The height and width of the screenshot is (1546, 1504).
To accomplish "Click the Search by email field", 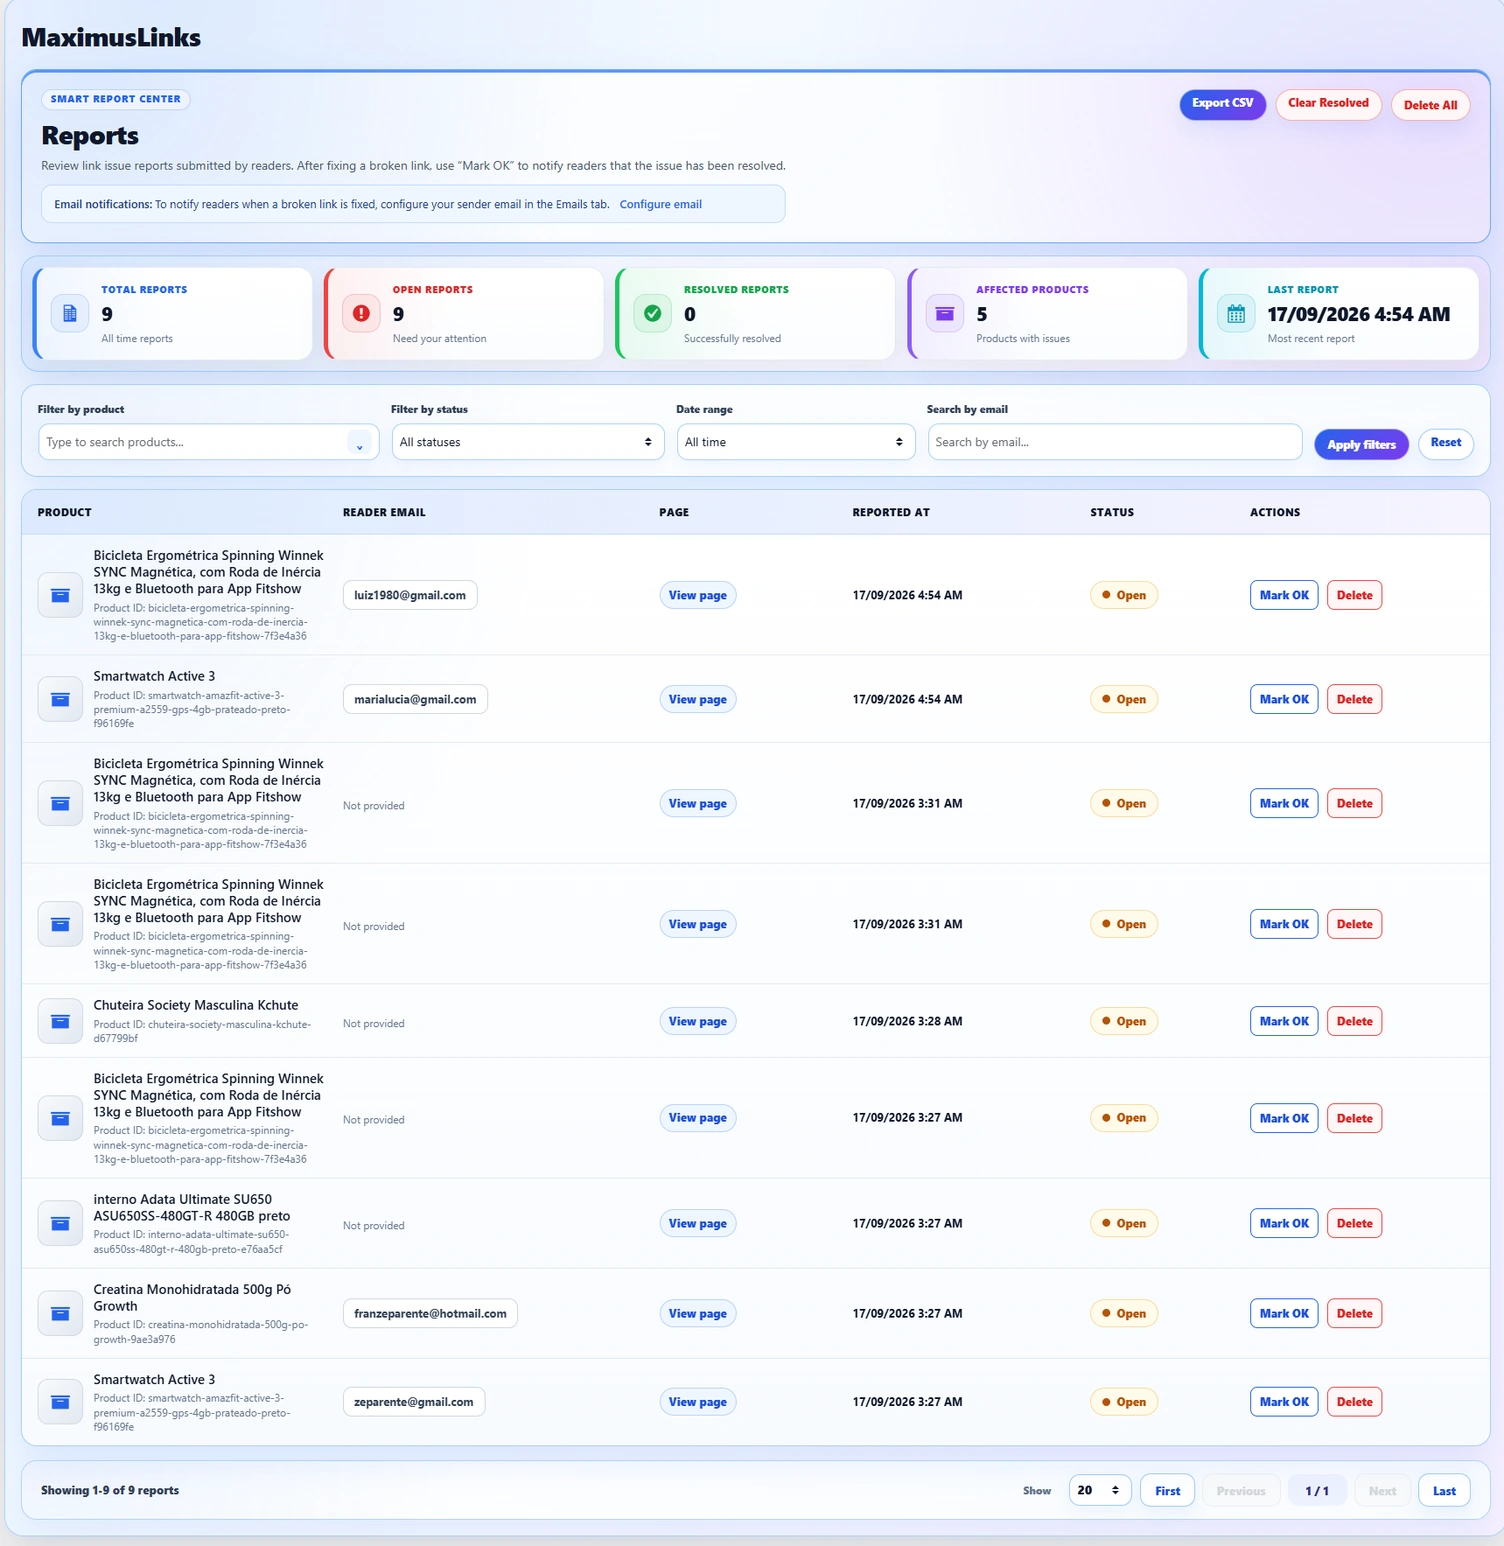I will (x=1115, y=442).
